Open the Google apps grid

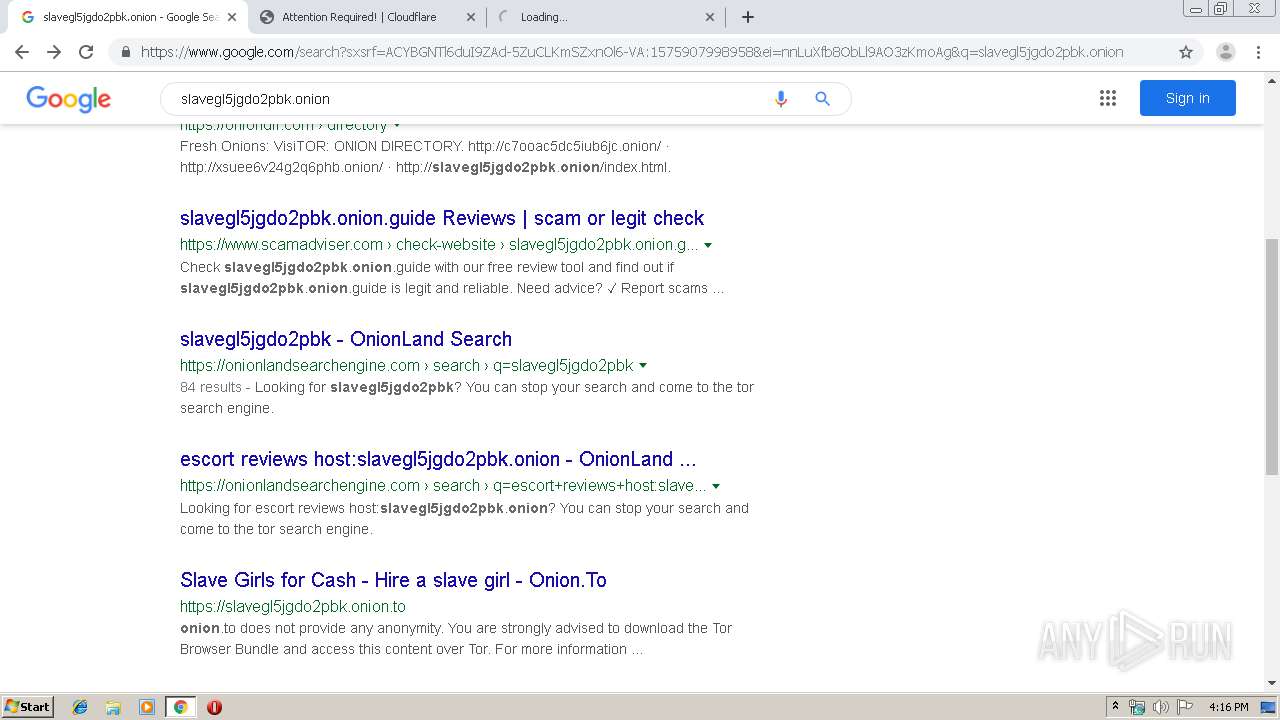click(1108, 98)
